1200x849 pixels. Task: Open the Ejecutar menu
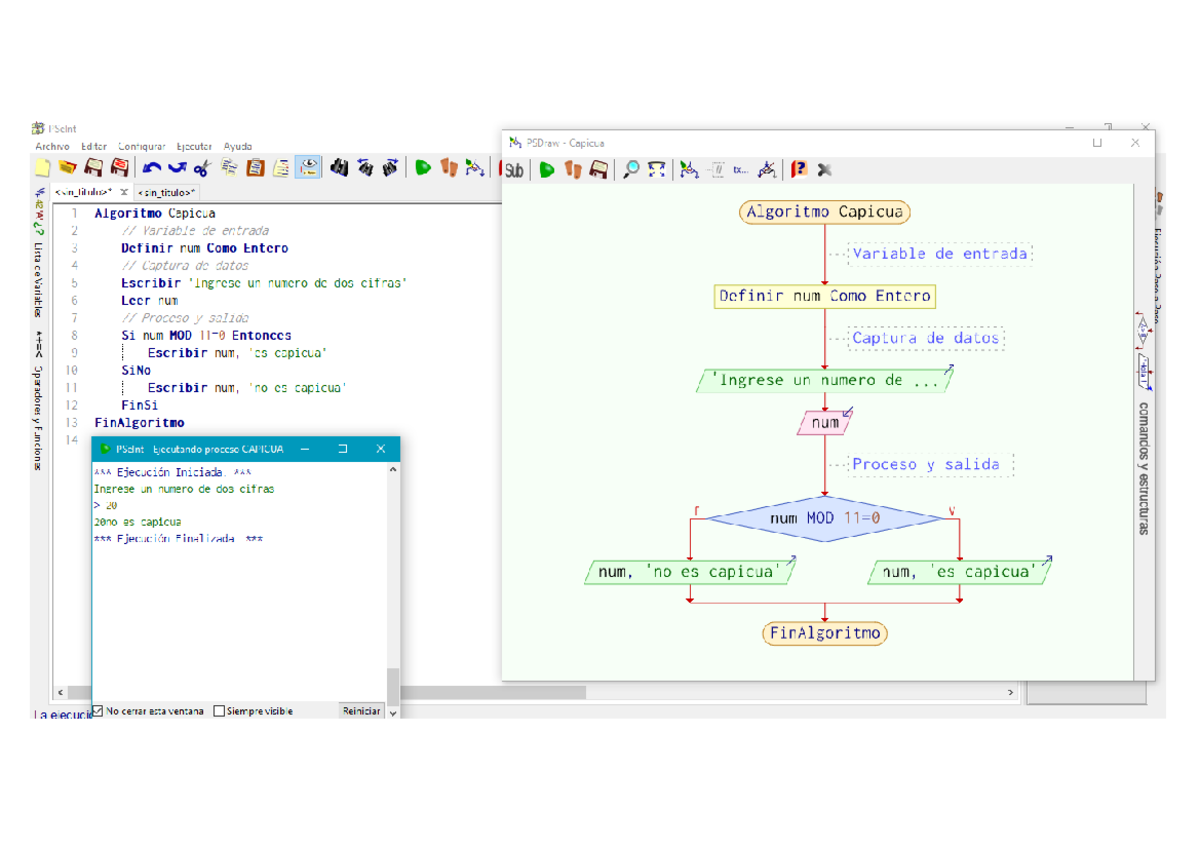coord(194,146)
